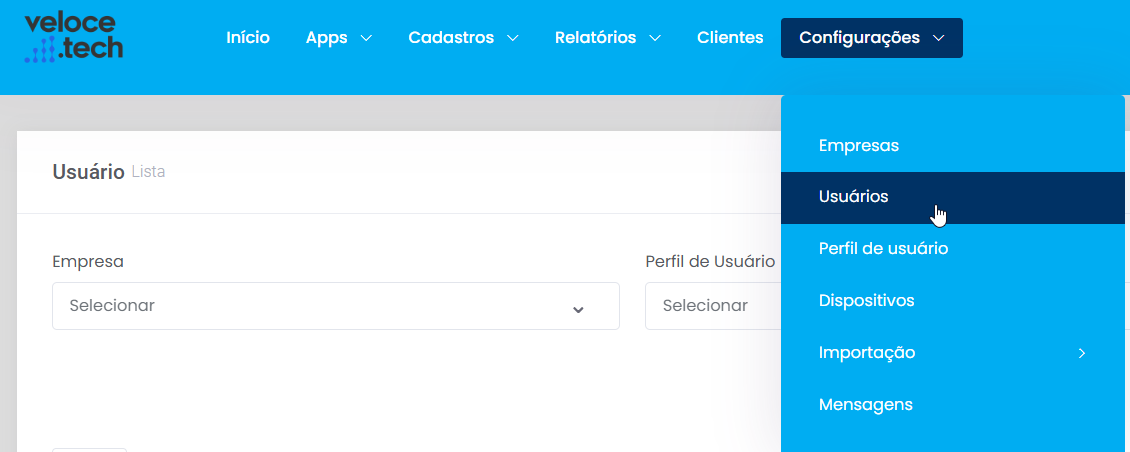The width and height of the screenshot is (1130, 452).
Task: Click the veloce.tech logo
Action: (x=74, y=37)
